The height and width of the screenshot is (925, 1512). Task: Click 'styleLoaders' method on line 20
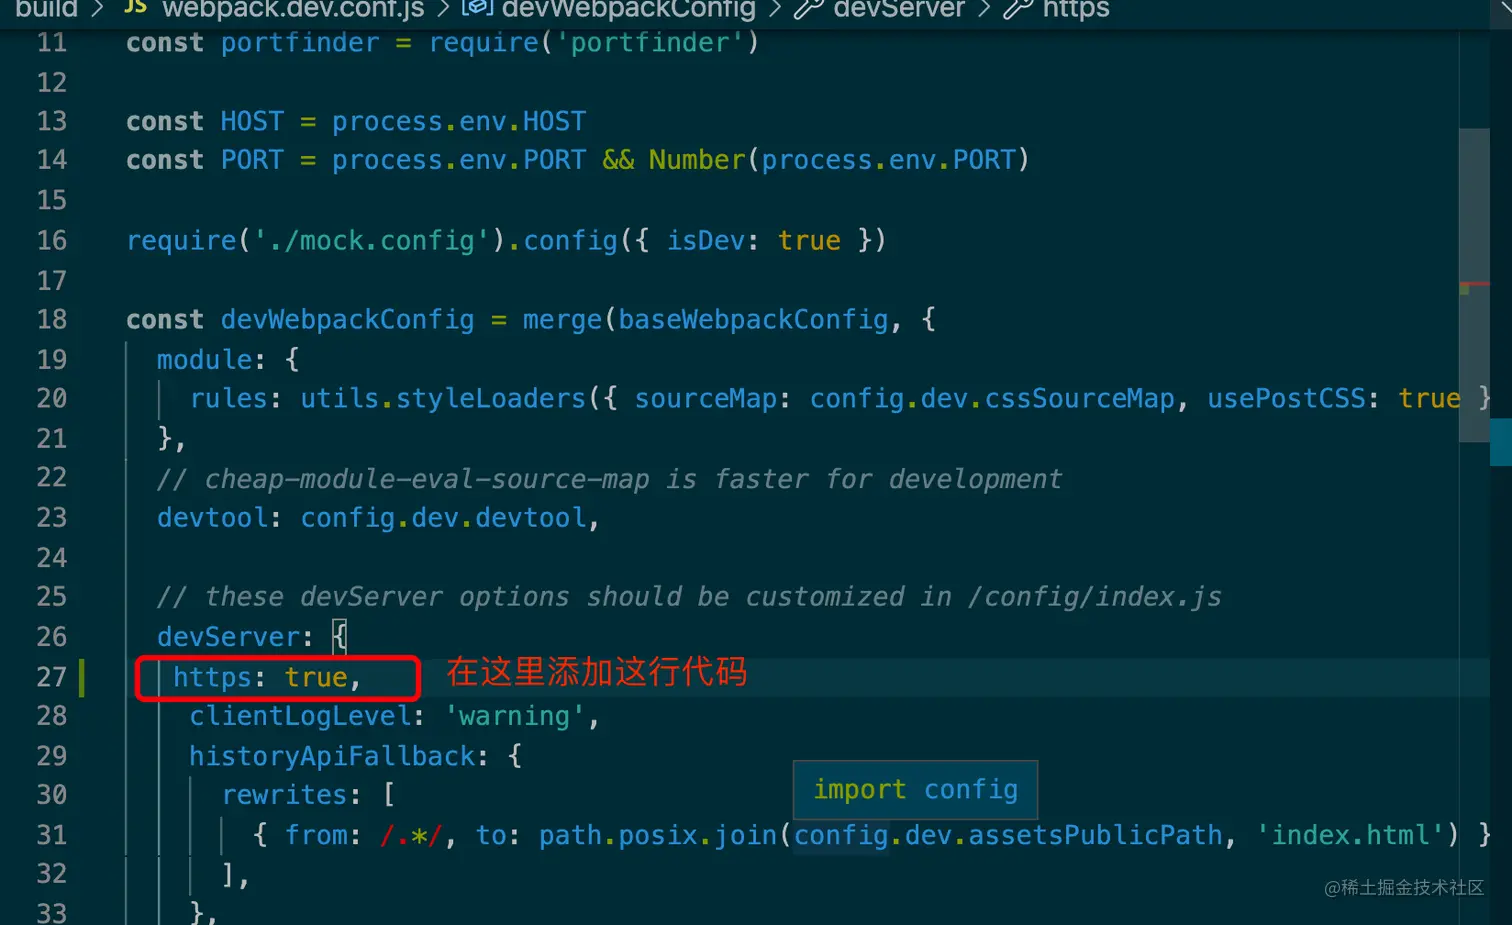coord(491,398)
